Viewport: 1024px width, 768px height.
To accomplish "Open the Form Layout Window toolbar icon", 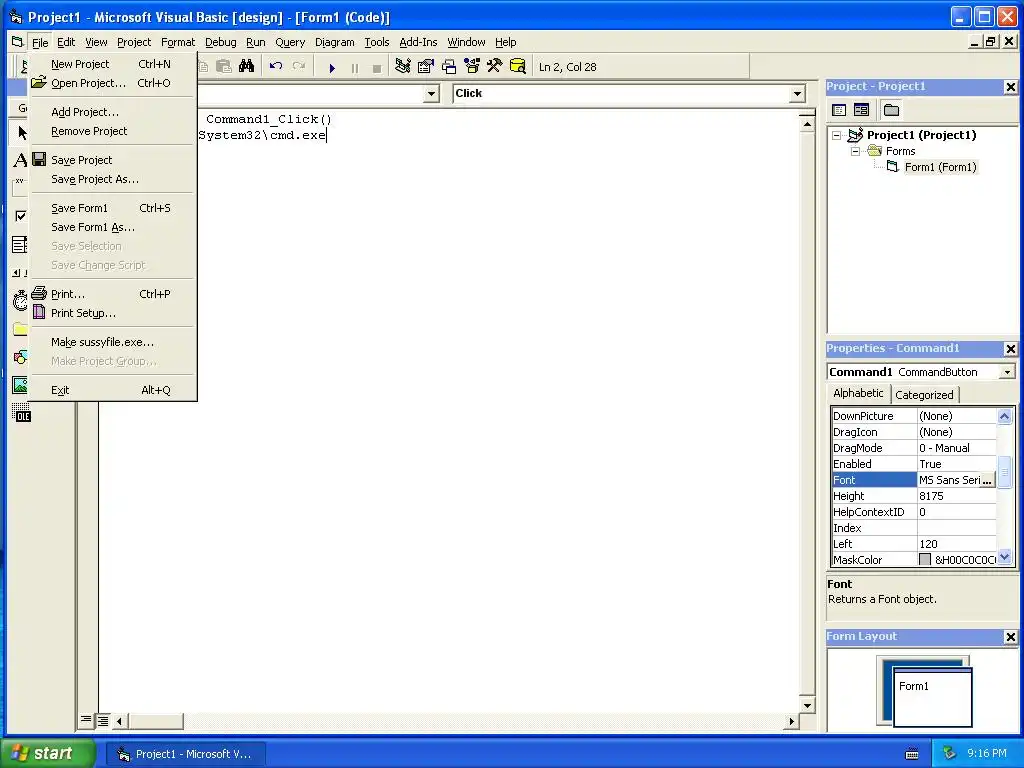I will point(449,67).
